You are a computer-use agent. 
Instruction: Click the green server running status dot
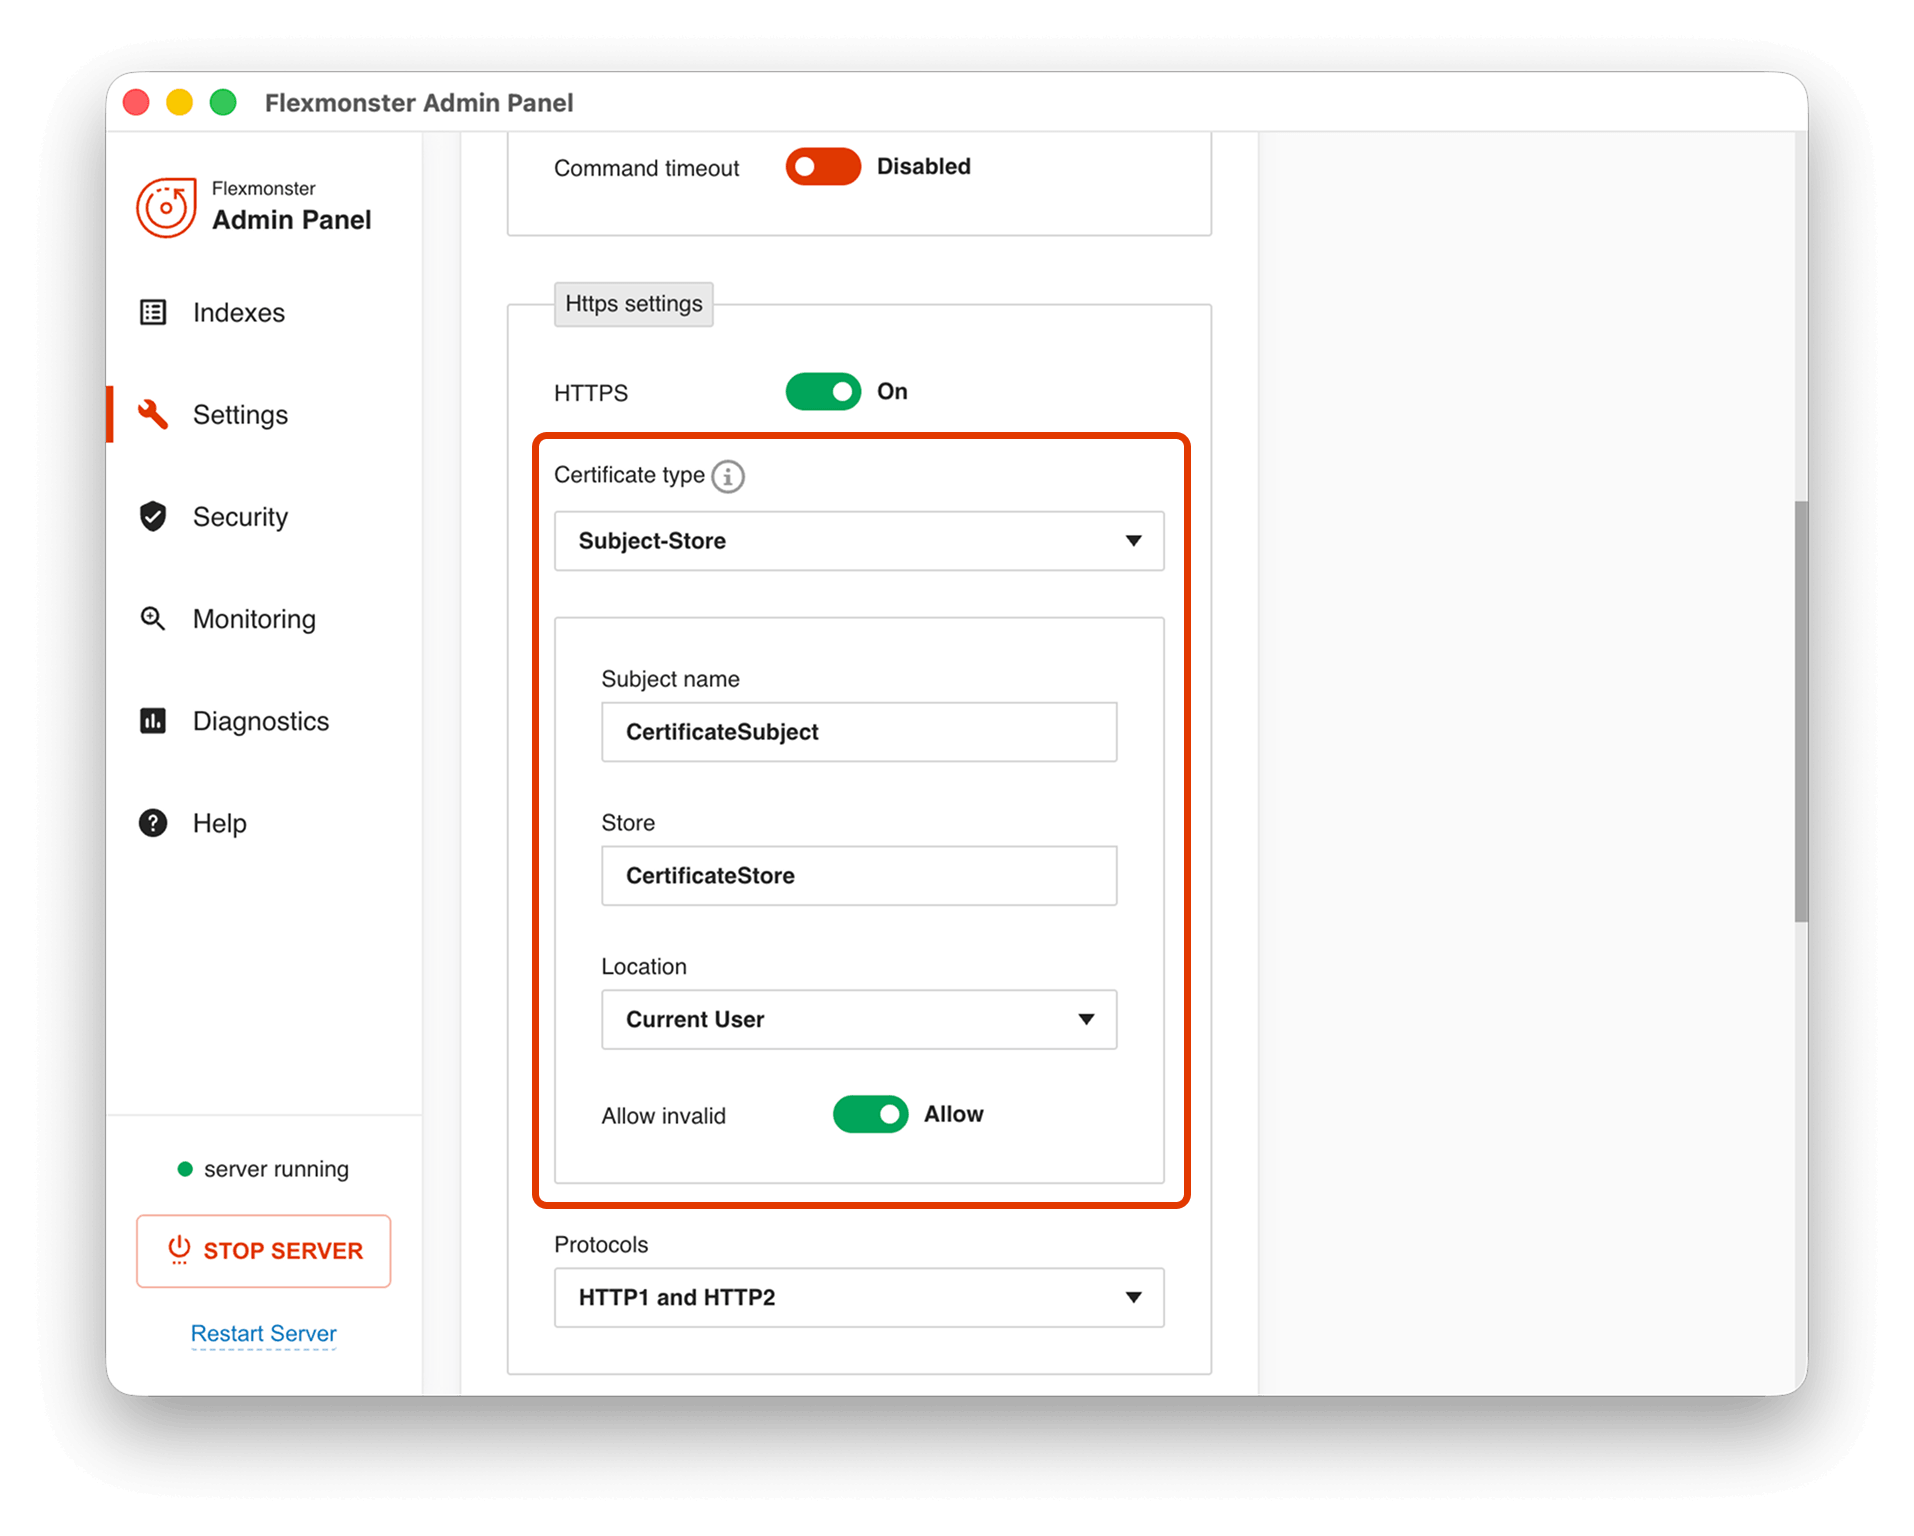(185, 1168)
